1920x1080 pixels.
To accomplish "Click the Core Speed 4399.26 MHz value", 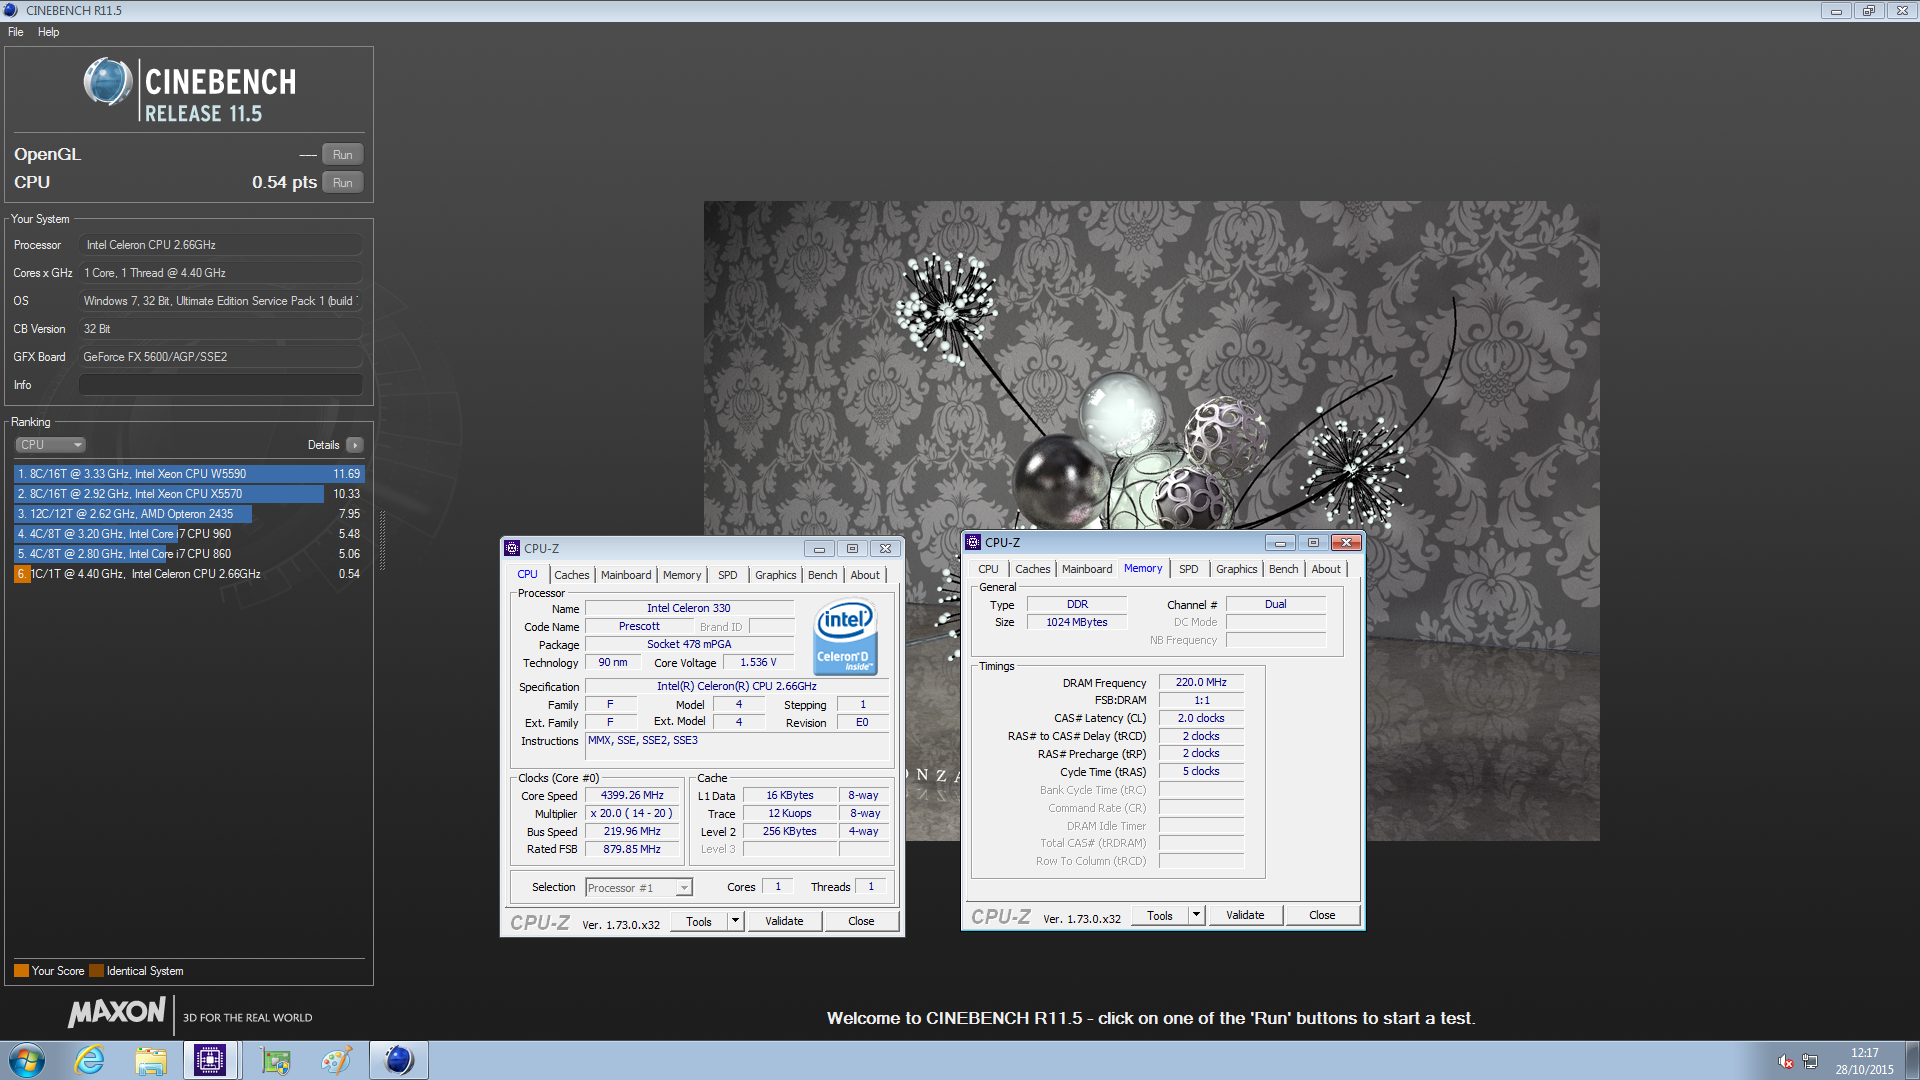I will (632, 796).
